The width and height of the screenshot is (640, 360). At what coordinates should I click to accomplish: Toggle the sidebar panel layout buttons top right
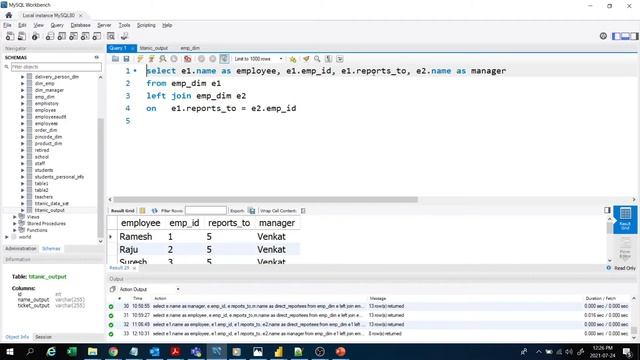coord(625,36)
